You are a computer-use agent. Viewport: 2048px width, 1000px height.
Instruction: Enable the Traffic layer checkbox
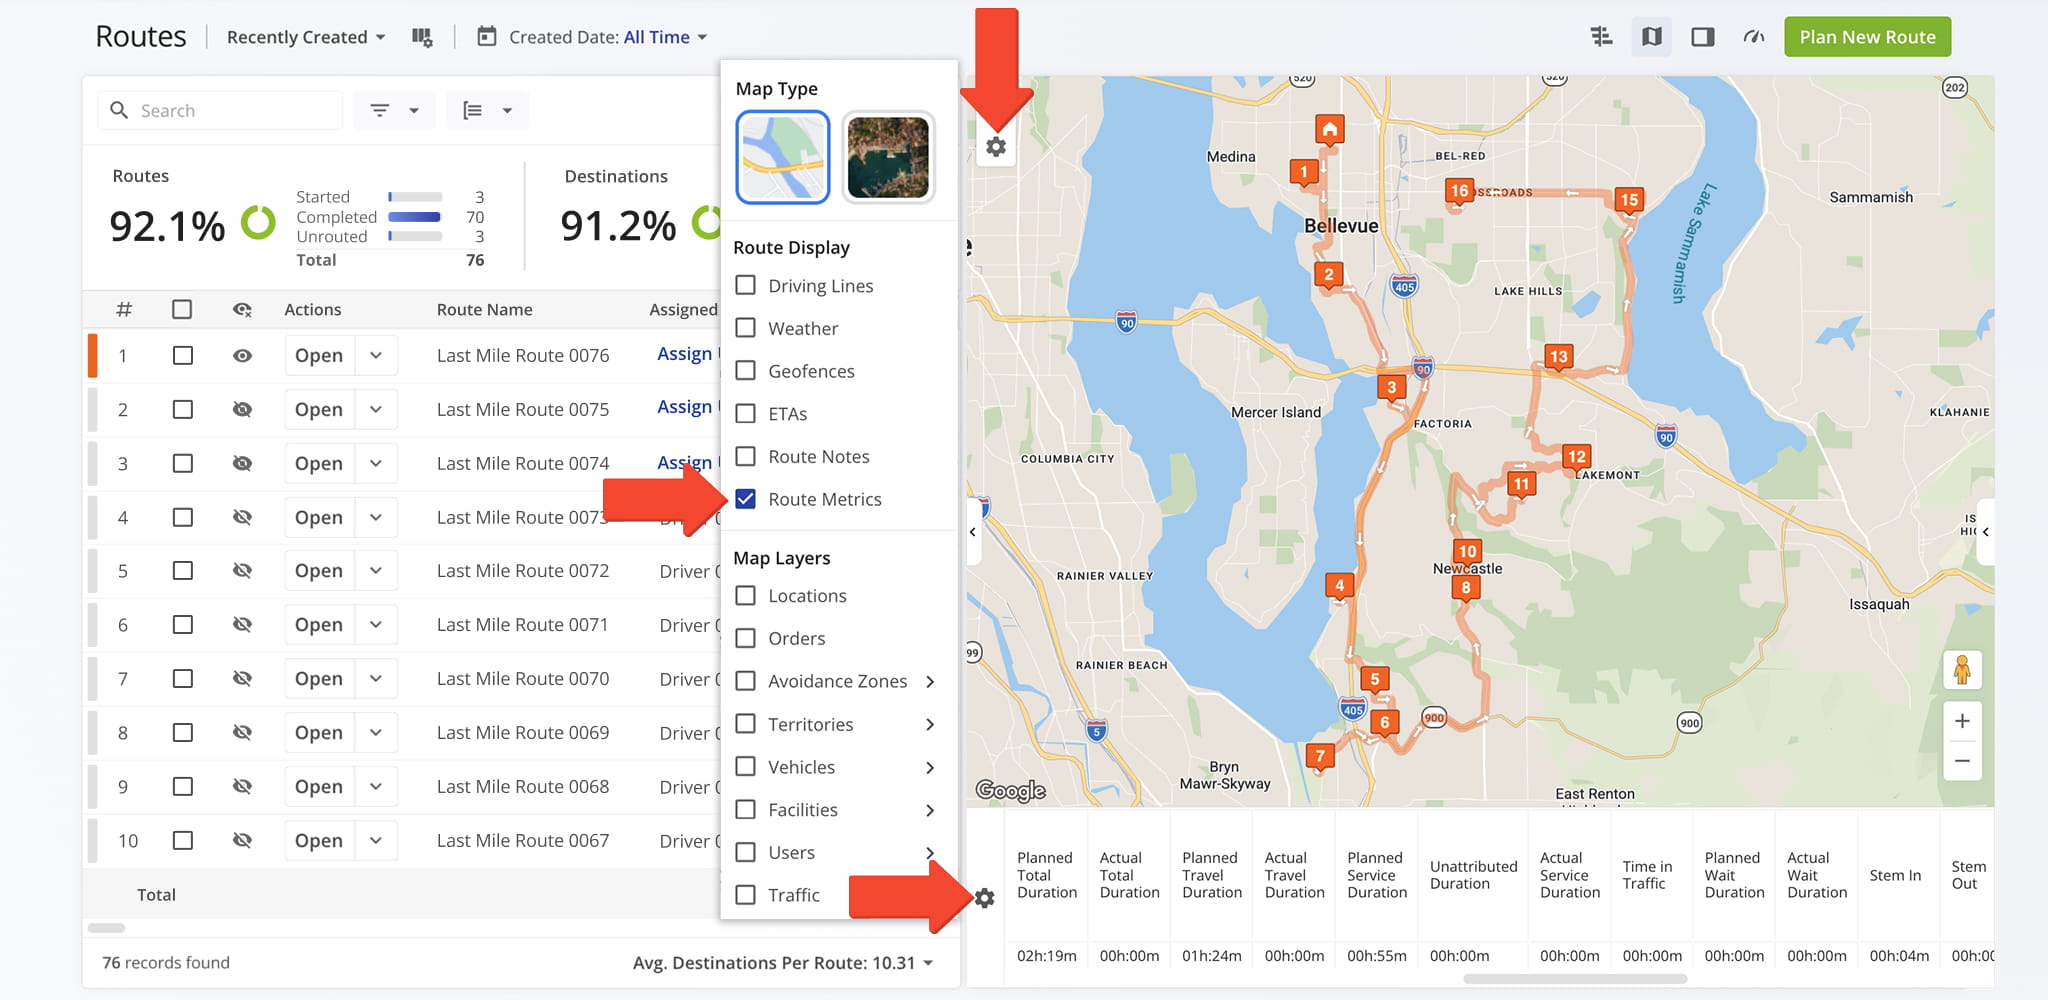click(x=745, y=895)
